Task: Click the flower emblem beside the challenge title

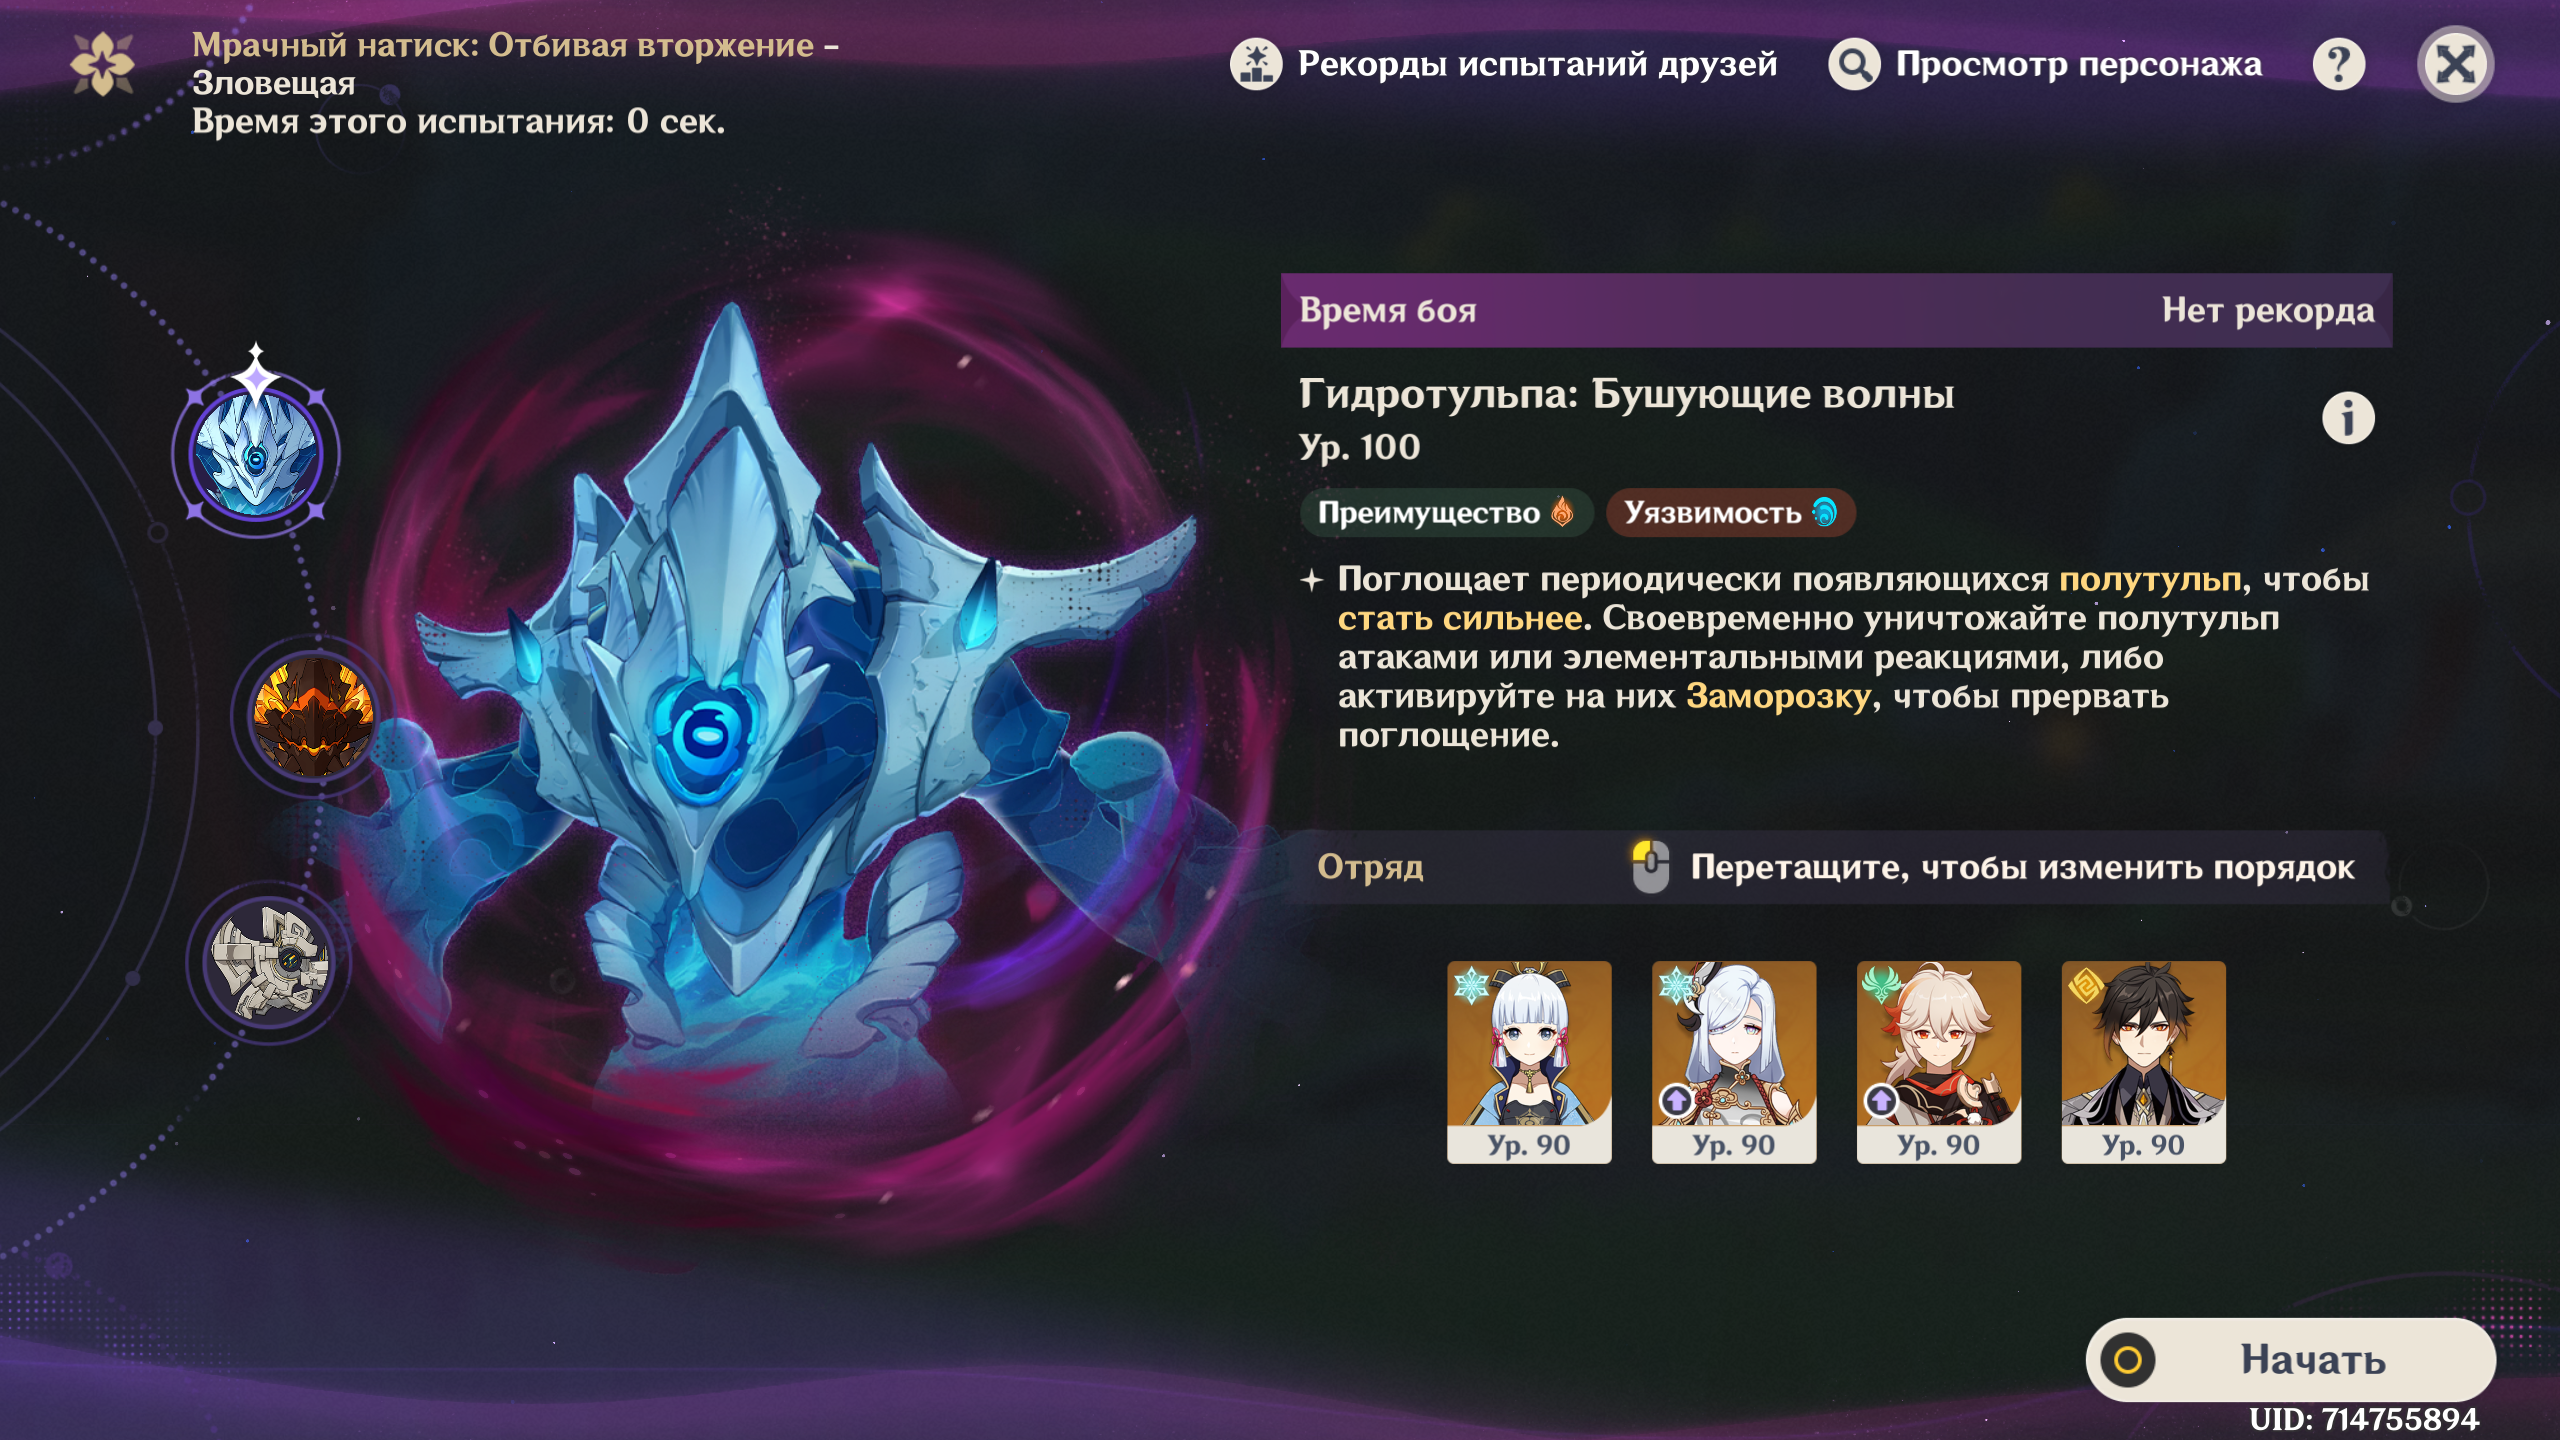Action: coord(103,65)
